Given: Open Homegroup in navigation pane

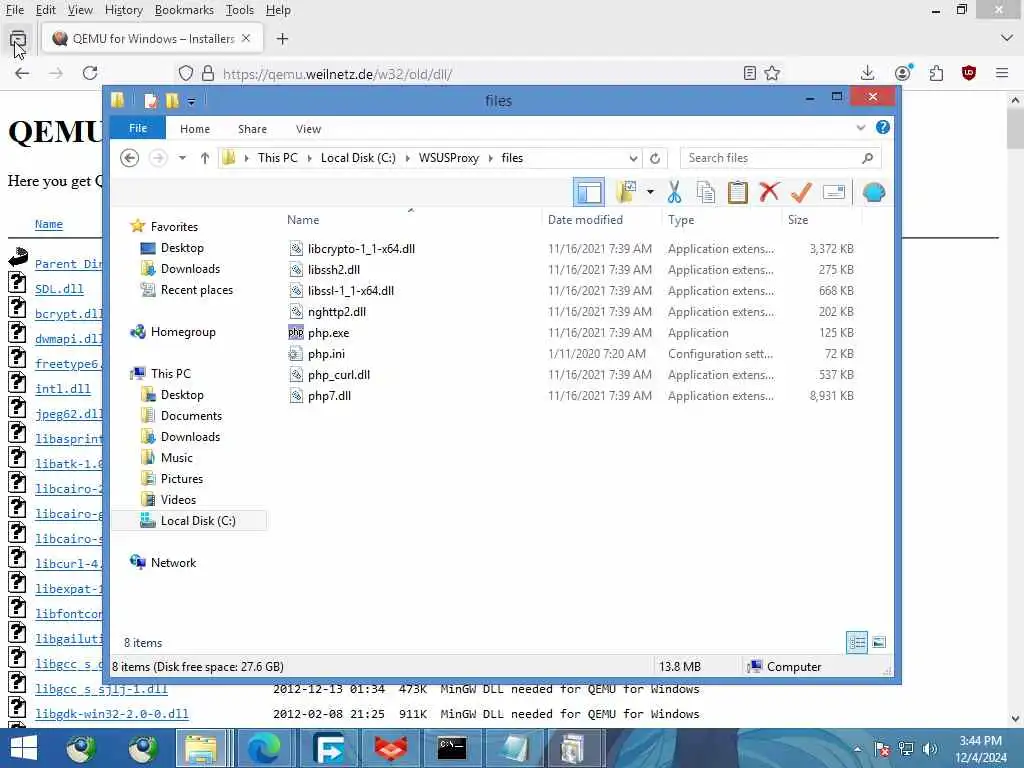Looking at the screenshot, I should tap(183, 332).
